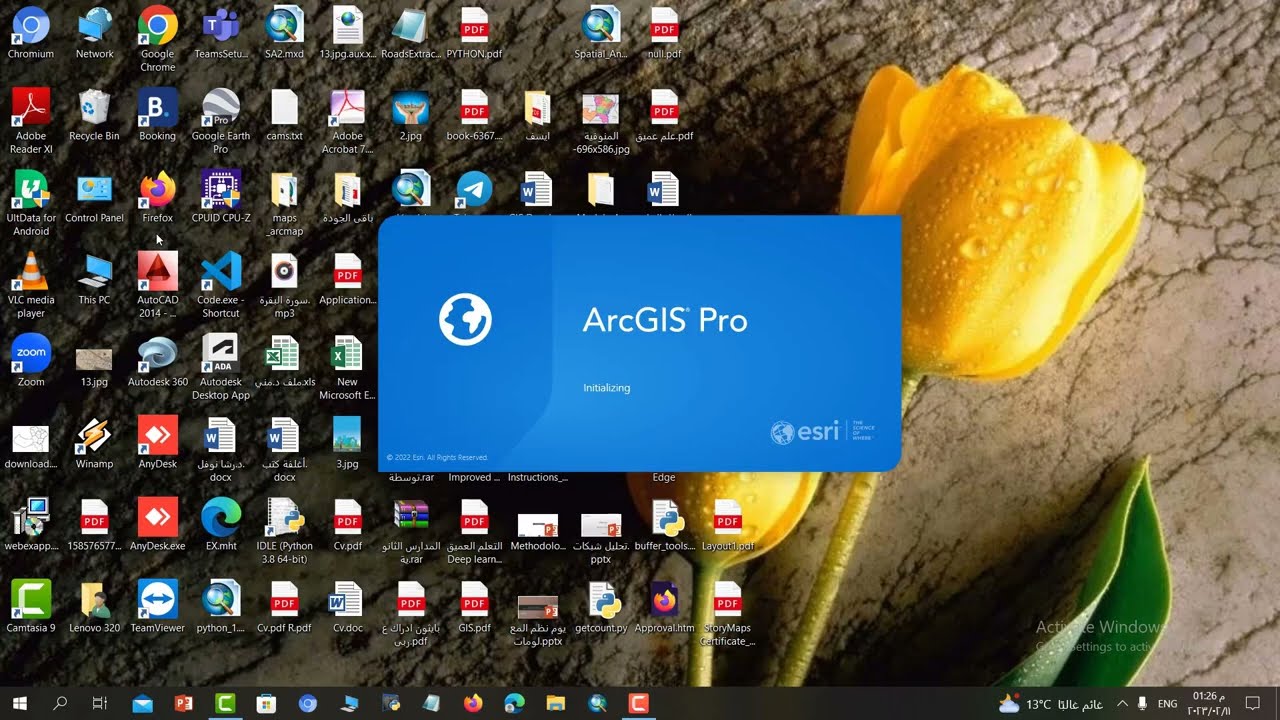
Task: Launch Camtasia 9 desktop shortcut
Action: [31, 607]
